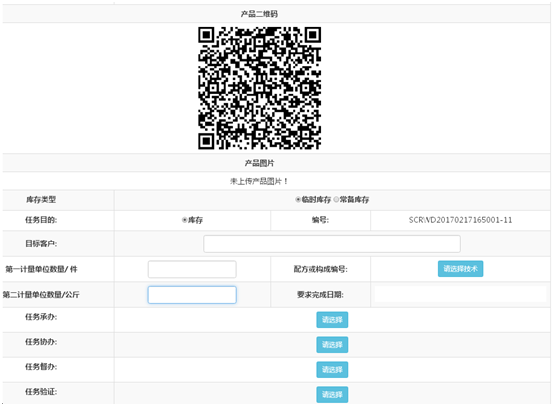
Task: Click 请选择 button for 任务验证
Action: click(x=332, y=395)
